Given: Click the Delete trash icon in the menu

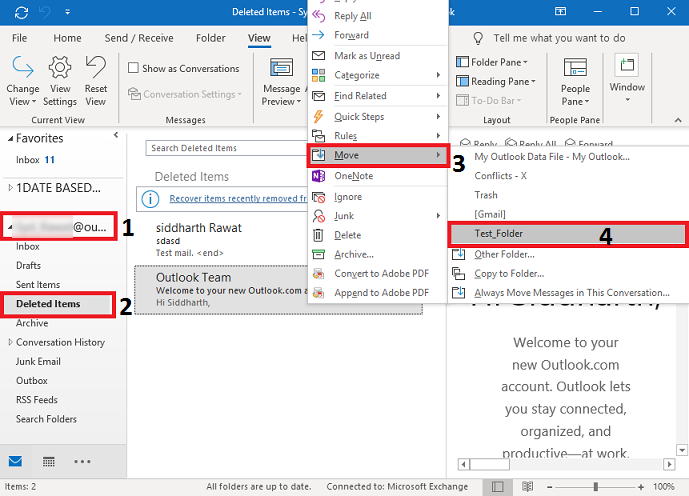Looking at the screenshot, I should tap(318, 235).
